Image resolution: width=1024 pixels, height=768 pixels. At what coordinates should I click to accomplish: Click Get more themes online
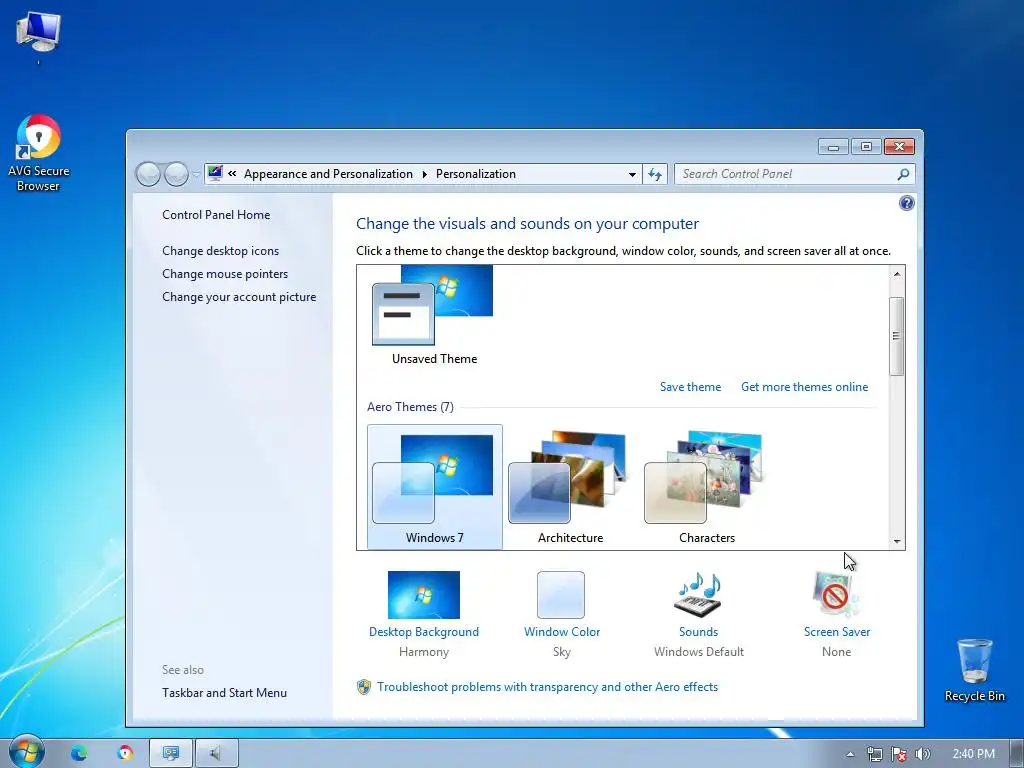point(805,387)
